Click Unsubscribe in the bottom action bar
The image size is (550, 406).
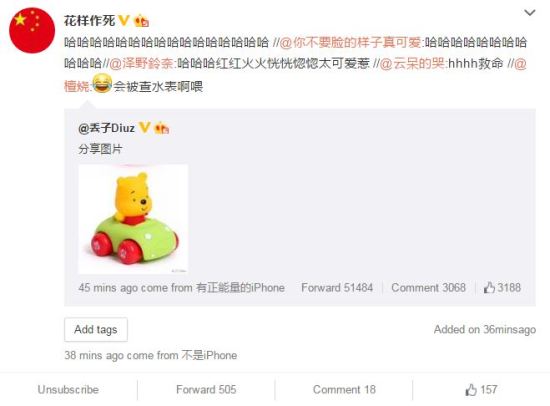point(68,390)
